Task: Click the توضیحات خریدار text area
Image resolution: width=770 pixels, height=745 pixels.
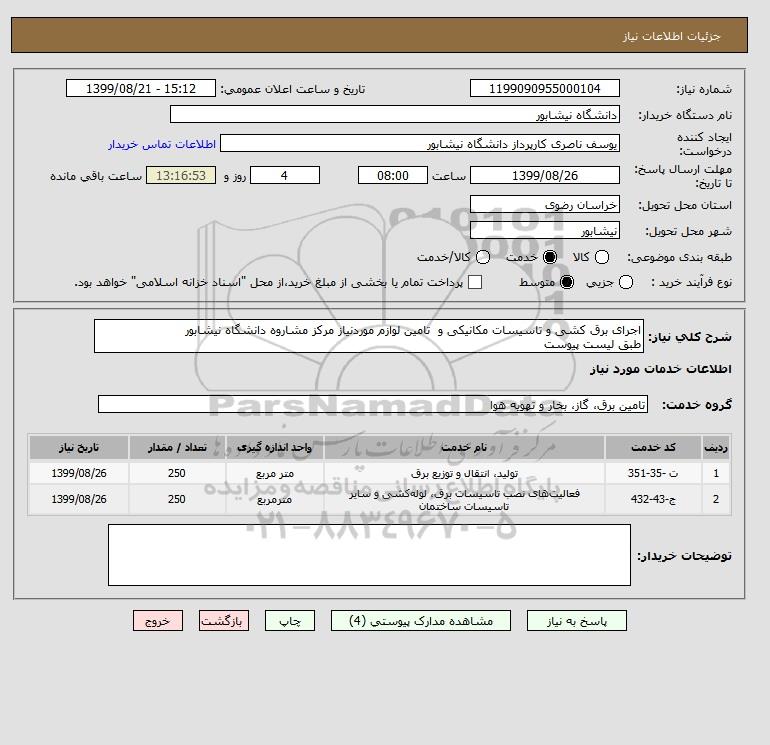Action: click(369, 555)
